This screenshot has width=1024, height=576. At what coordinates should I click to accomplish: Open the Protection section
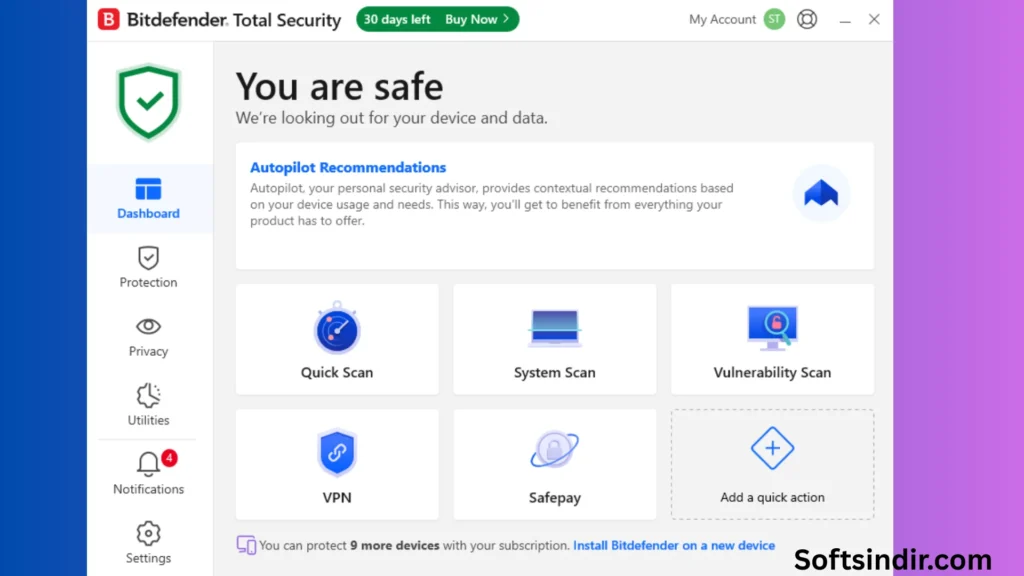(148, 267)
